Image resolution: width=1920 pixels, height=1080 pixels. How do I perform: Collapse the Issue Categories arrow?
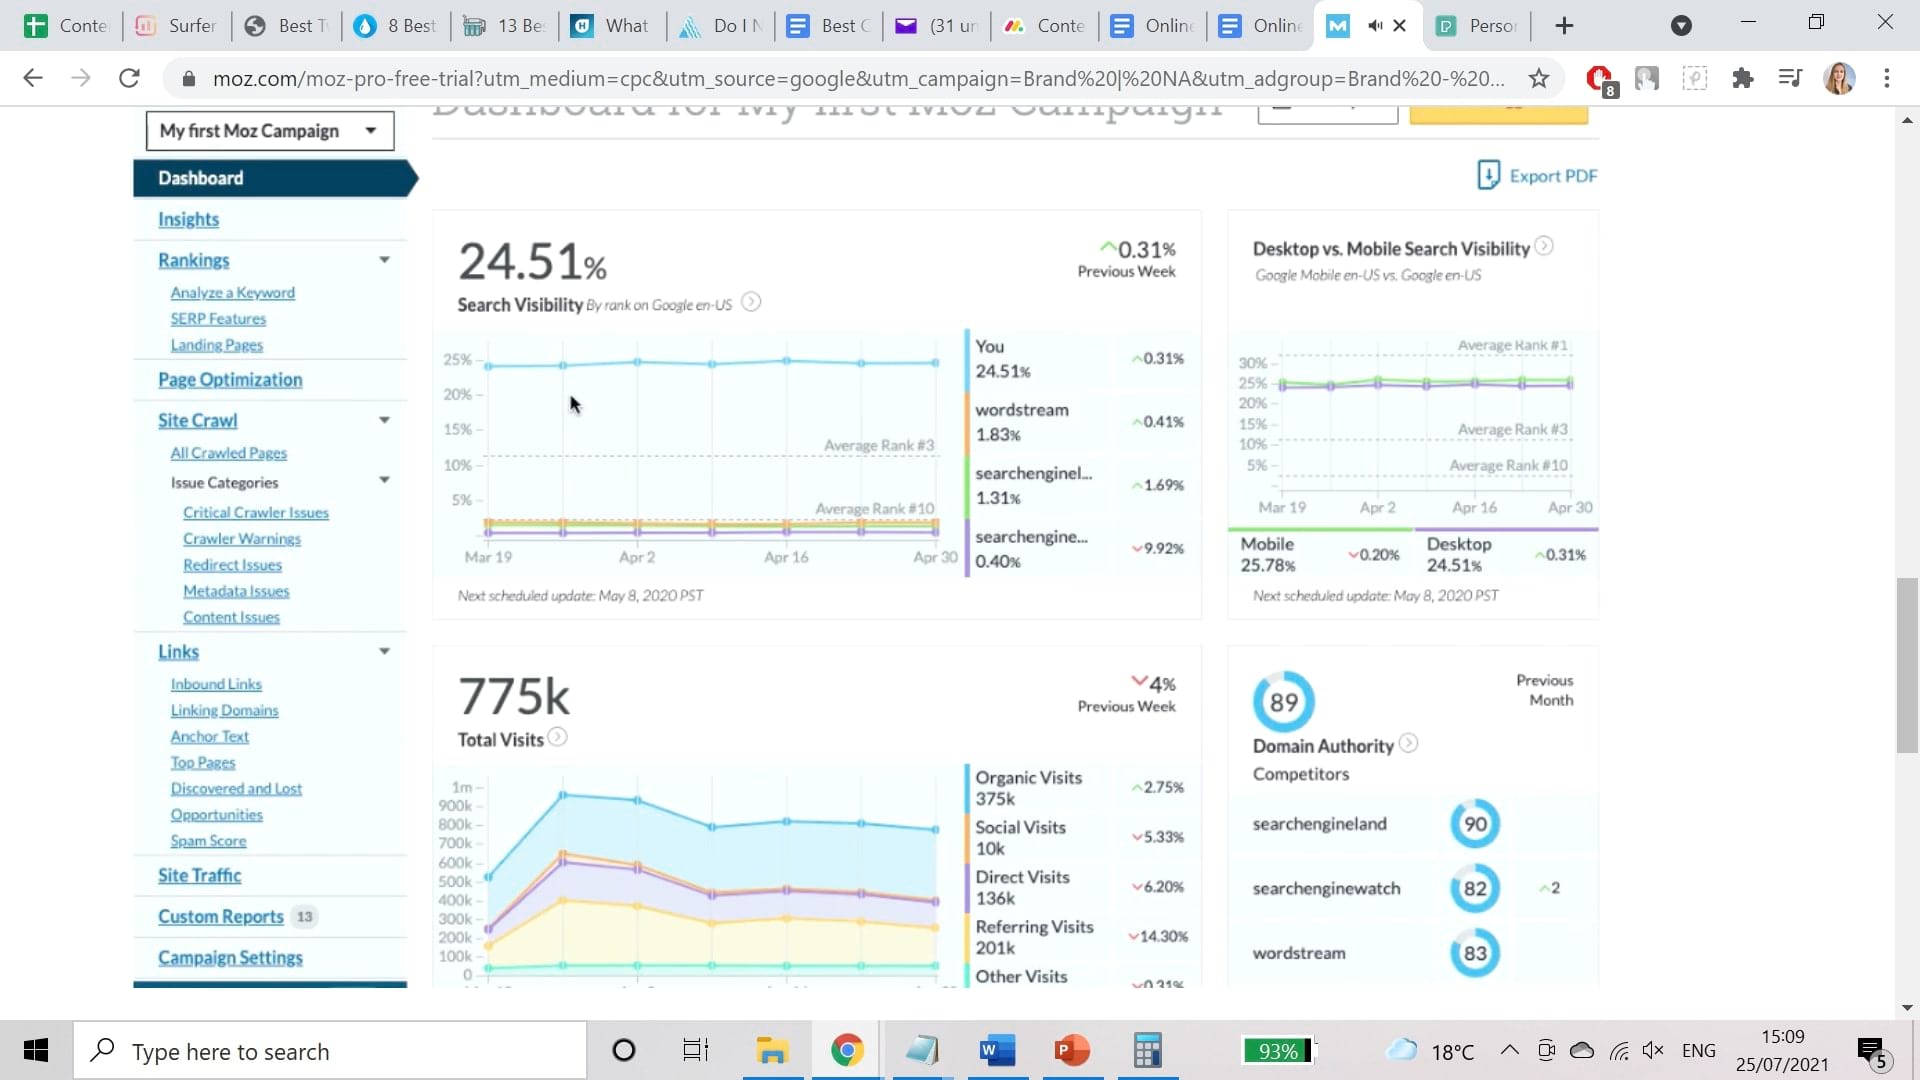pyautogui.click(x=384, y=480)
